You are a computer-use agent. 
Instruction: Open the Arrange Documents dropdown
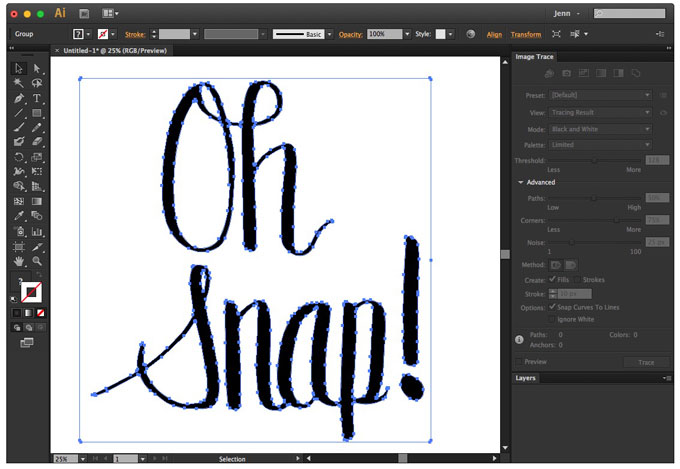coord(110,13)
